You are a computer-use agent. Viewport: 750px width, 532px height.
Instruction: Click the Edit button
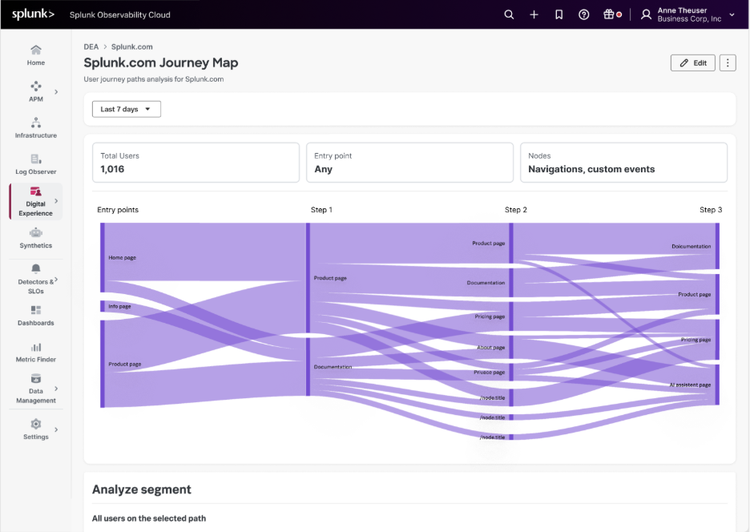[x=693, y=63]
